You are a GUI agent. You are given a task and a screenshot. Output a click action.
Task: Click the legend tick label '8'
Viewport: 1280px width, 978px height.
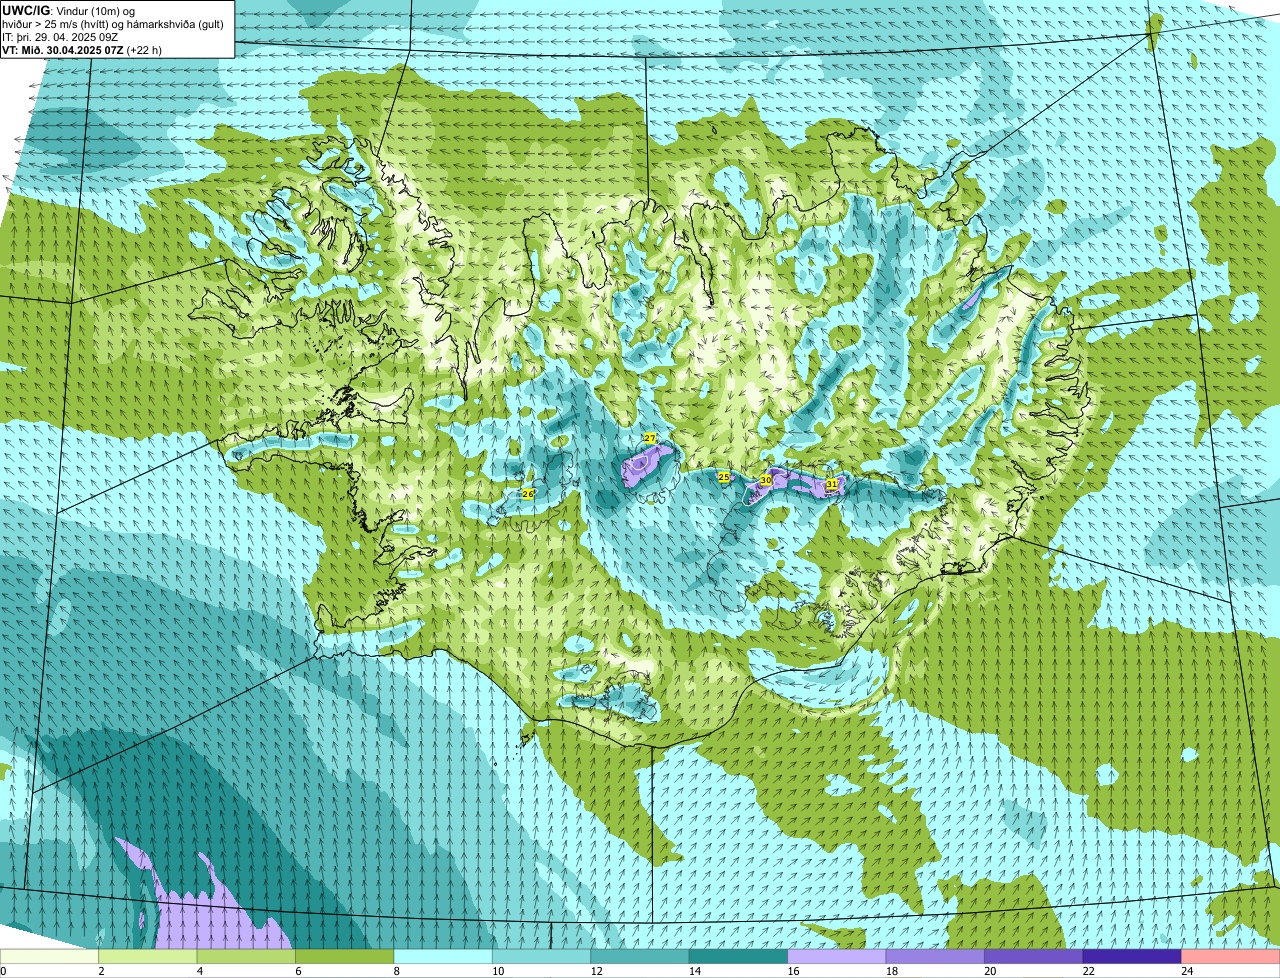[396, 971]
